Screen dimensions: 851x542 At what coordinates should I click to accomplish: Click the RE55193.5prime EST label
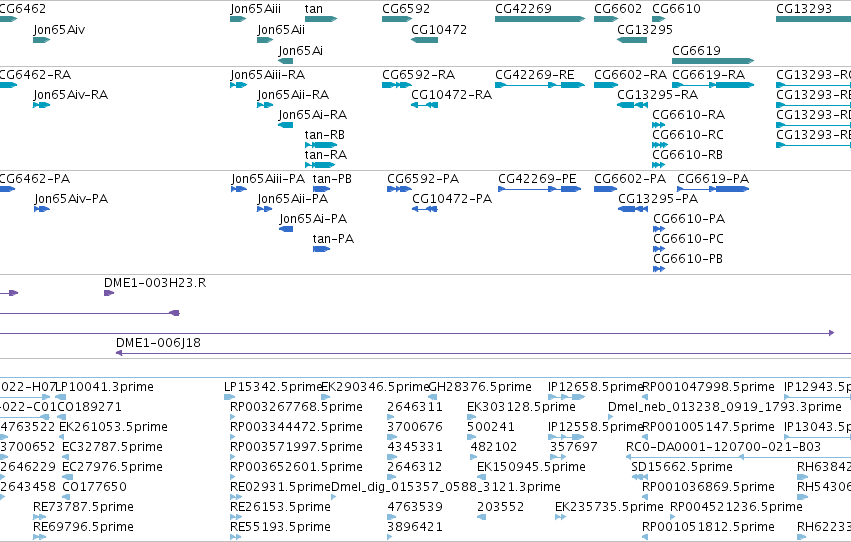(x=281, y=527)
